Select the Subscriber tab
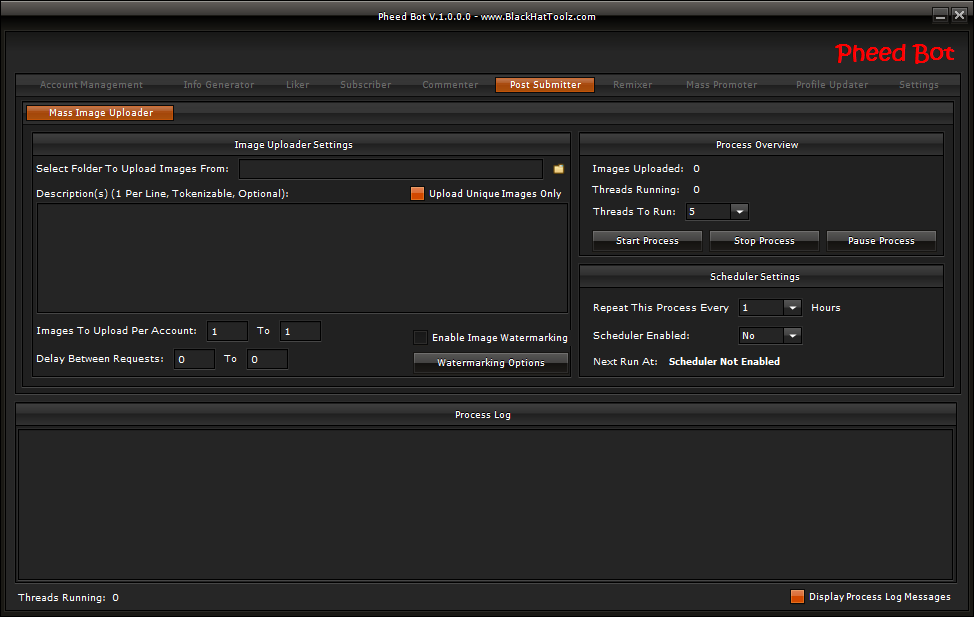The image size is (974, 617). click(x=366, y=85)
